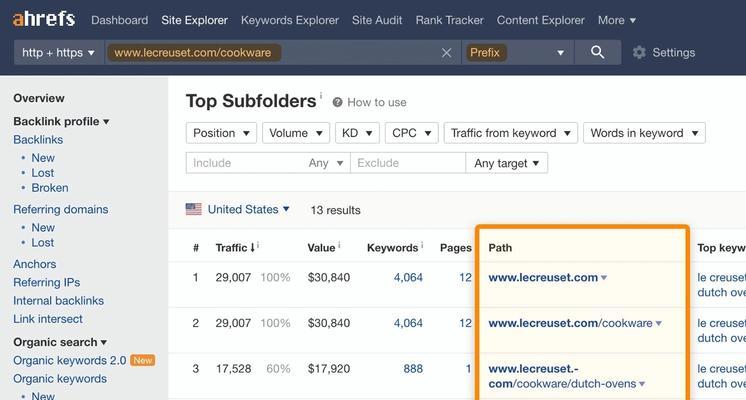Open the CPC filter dropdown
Viewport: 746px width, 400px height.
(x=412, y=133)
